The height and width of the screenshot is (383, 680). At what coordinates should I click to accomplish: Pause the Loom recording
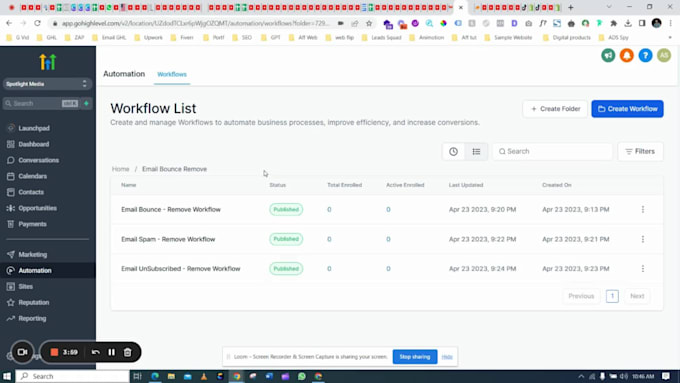click(x=111, y=352)
